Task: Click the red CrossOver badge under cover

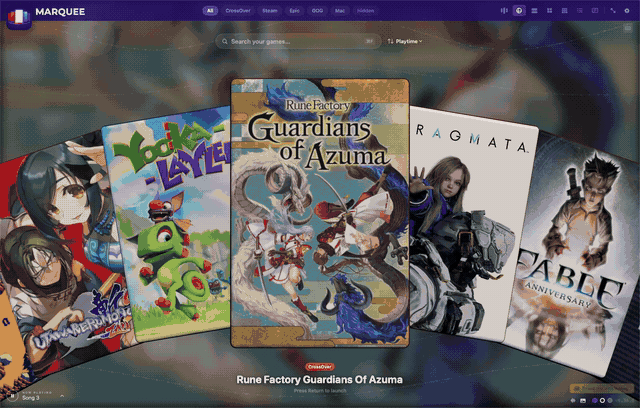Action: click(x=320, y=367)
